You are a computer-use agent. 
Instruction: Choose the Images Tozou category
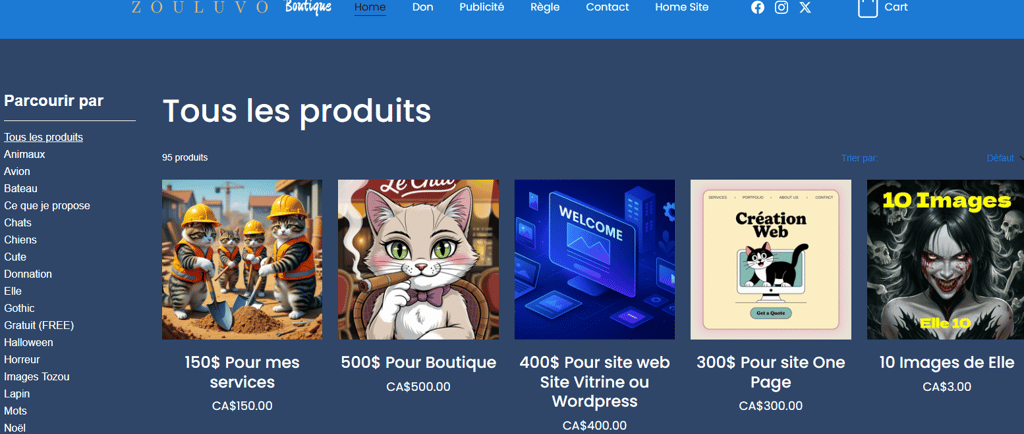pos(37,377)
